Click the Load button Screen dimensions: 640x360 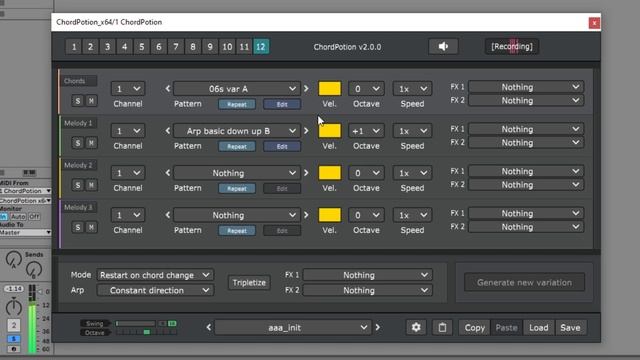(539, 327)
